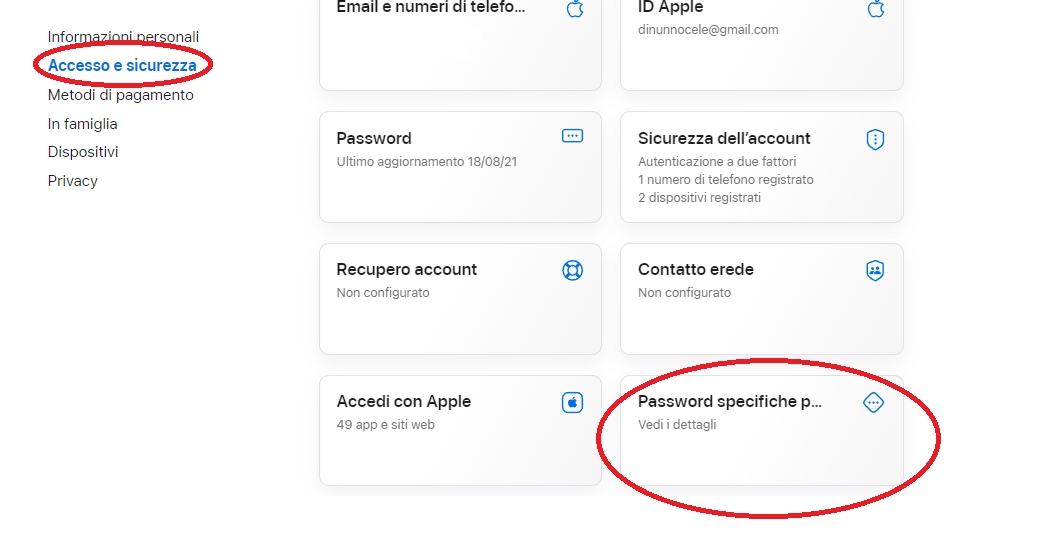The height and width of the screenshot is (560, 1037).
Task: Click the diamond icon for app-specific passwords
Action: (x=873, y=402)
